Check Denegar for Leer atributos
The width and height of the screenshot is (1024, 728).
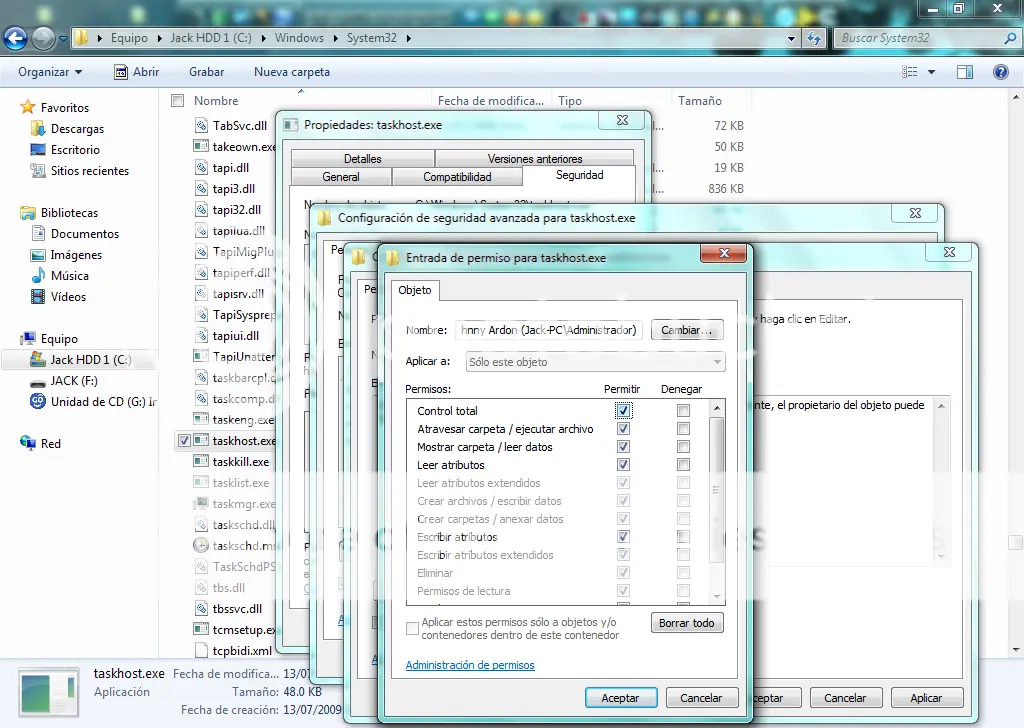[x=683, y=465]
